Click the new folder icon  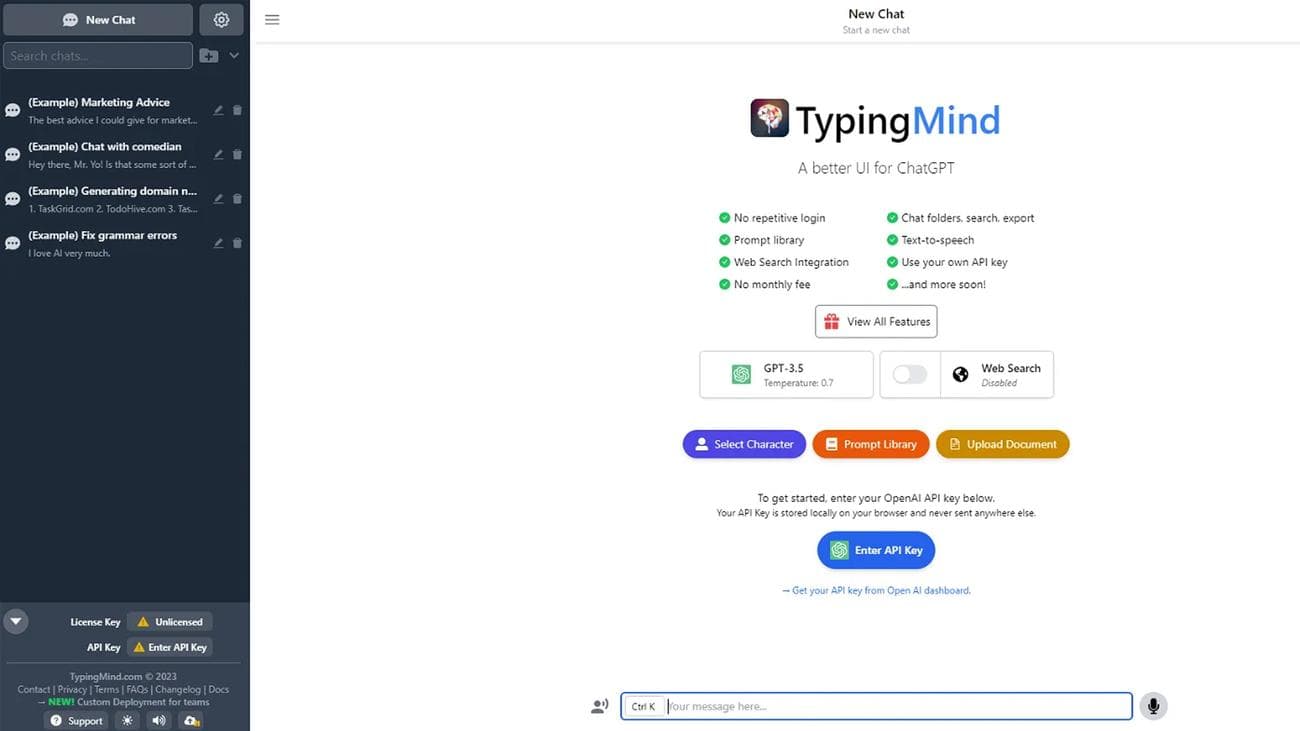click(208, 56)
